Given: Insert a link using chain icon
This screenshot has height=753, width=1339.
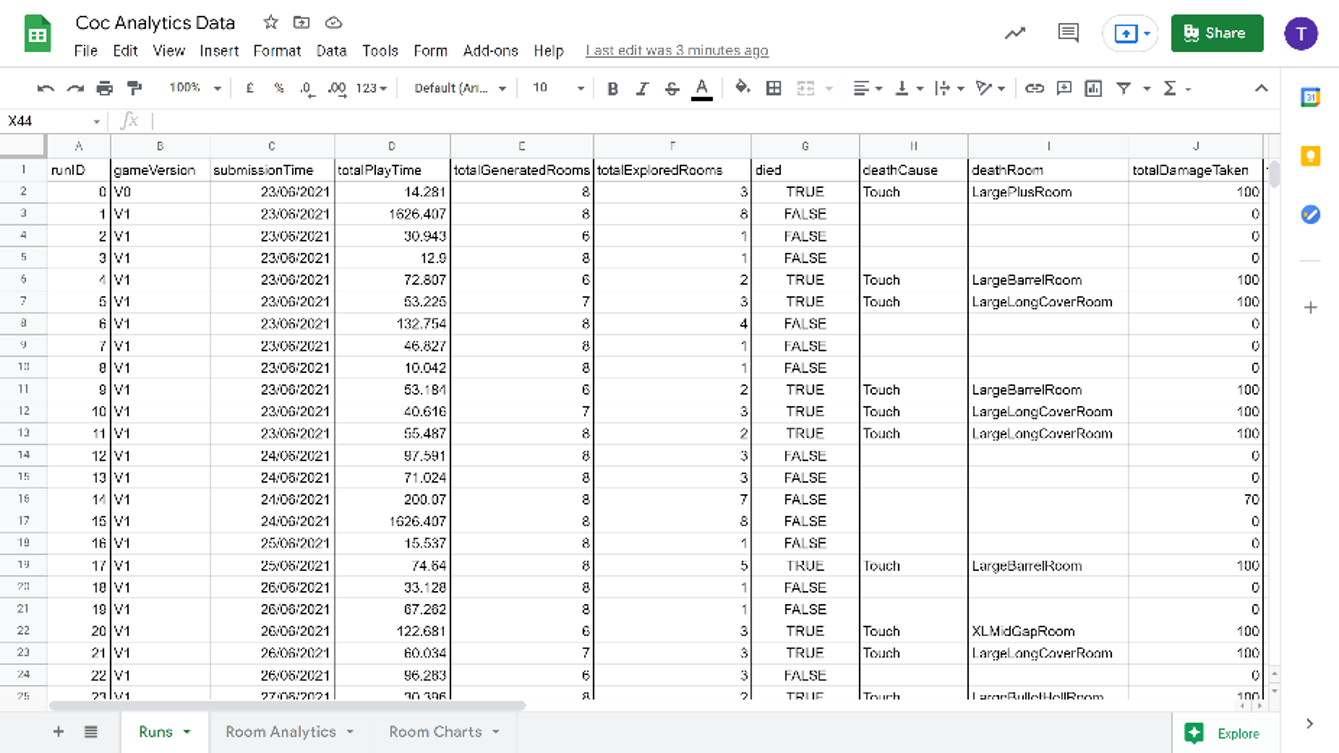Looking at the screenshot, I should 1034,88.
